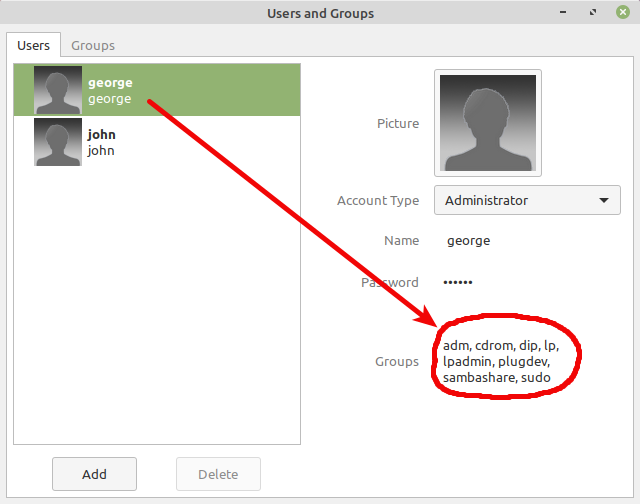
Task: Select the john user row
Action: coord(157,142)
